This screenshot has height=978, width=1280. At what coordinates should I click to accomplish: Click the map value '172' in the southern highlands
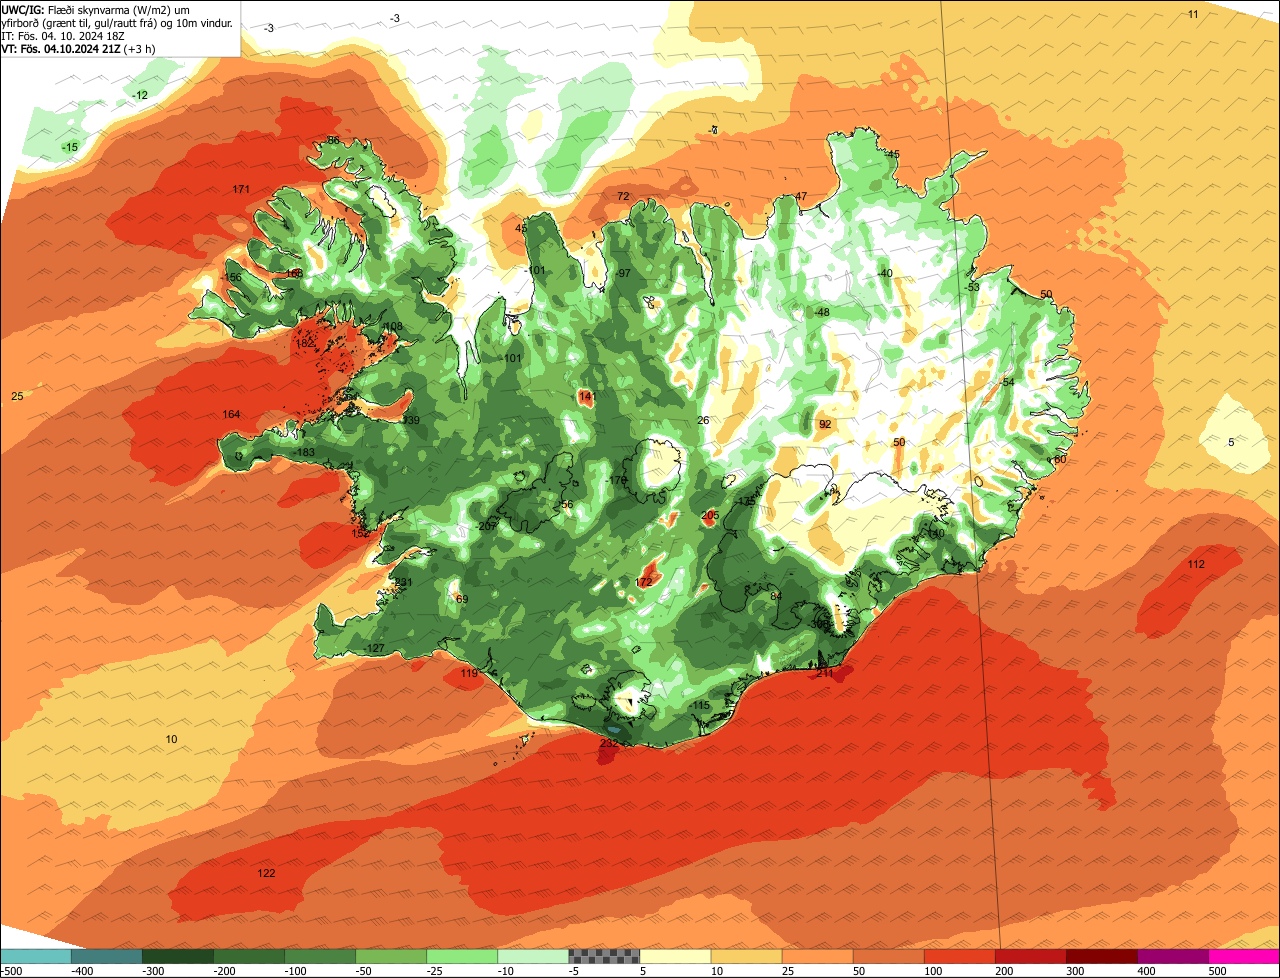click(644, 581)
